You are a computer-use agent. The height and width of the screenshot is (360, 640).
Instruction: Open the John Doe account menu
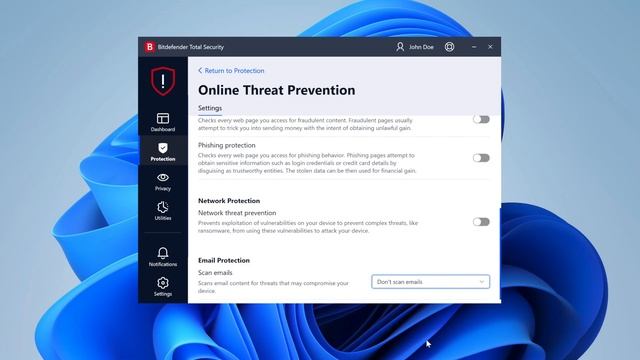pos(415,47)
